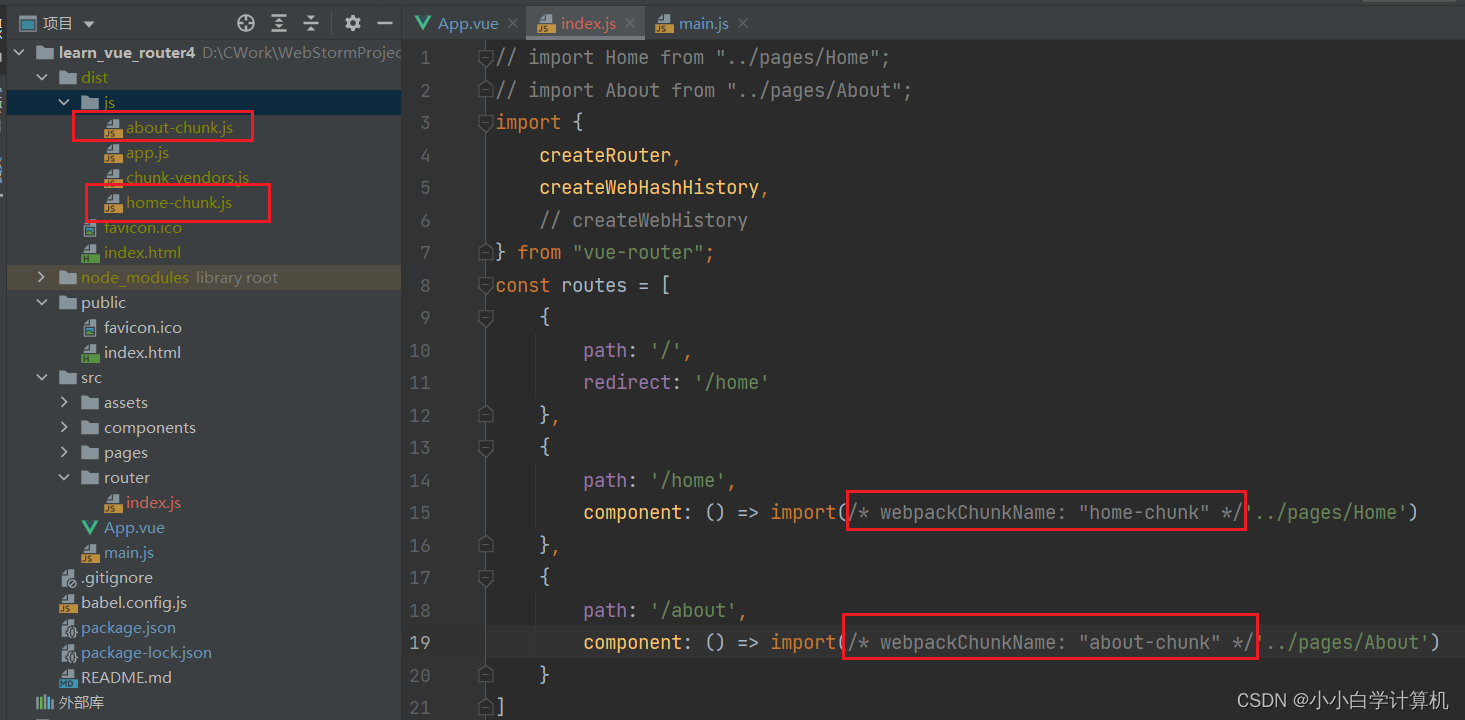Select index.js under router folder
Image resolution: width=1465 pixels, height=720 pixels.
click(x=153, y=502)
